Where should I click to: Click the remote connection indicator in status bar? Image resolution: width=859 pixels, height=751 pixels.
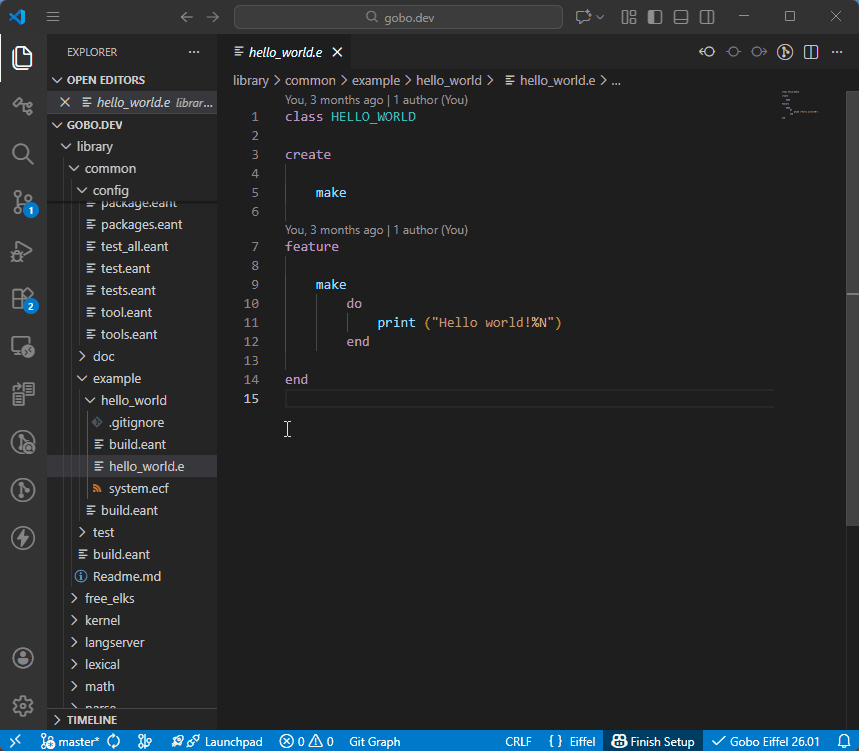[x=14, y=741]
